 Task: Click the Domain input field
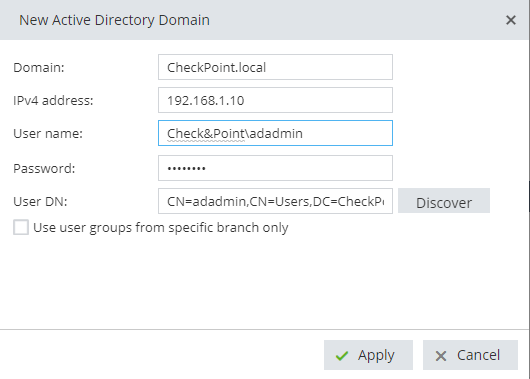pyautogui.click(x=275, y=67)
